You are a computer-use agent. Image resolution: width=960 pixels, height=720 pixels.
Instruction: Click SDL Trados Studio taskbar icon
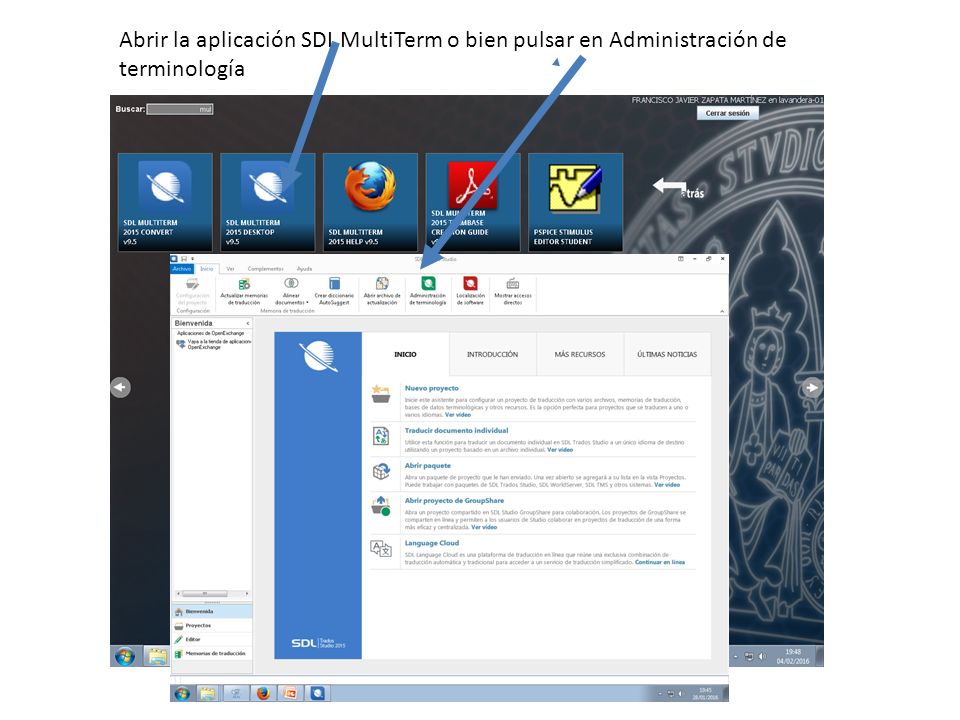pyautogui.click(x=317, y=693)
